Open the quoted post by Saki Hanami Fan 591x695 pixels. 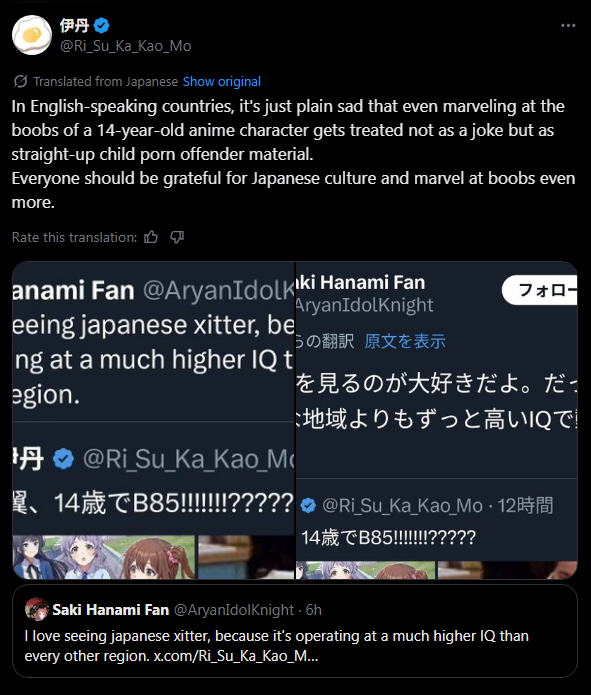click(x=295, y=631)
